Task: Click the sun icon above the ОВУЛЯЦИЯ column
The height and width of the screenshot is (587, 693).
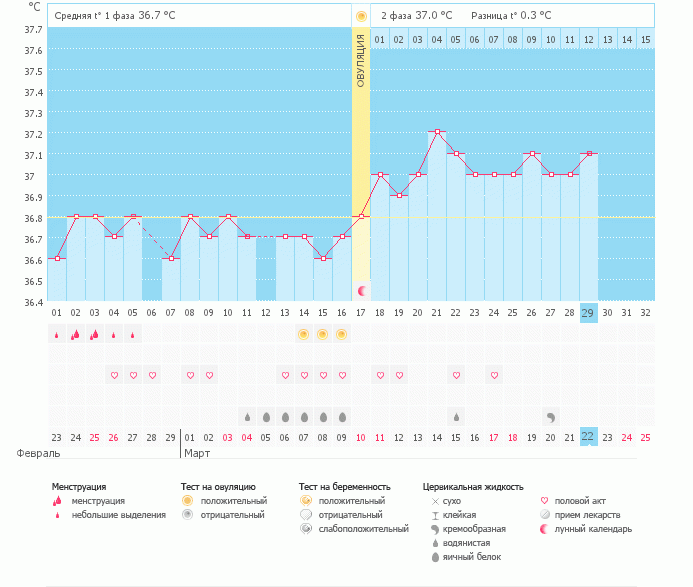Action: [x=361, y=16]
